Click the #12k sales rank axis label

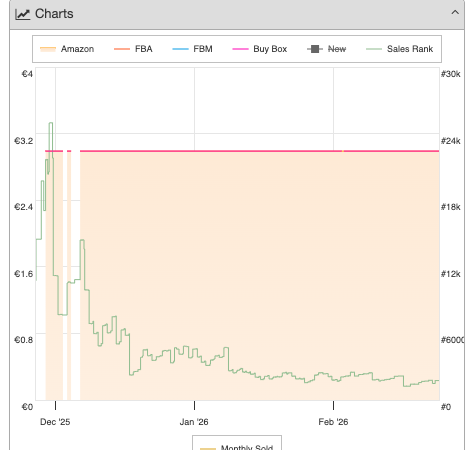click(451, 274)
